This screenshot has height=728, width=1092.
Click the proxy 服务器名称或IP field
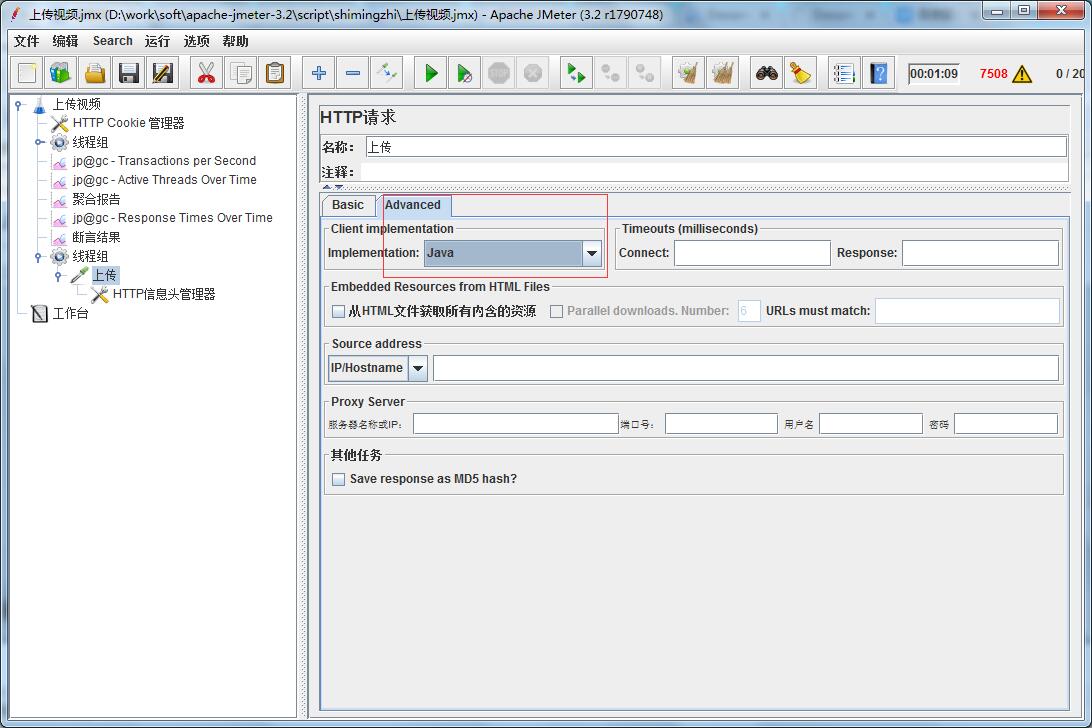pyautogui.click(x=515, y=424)
